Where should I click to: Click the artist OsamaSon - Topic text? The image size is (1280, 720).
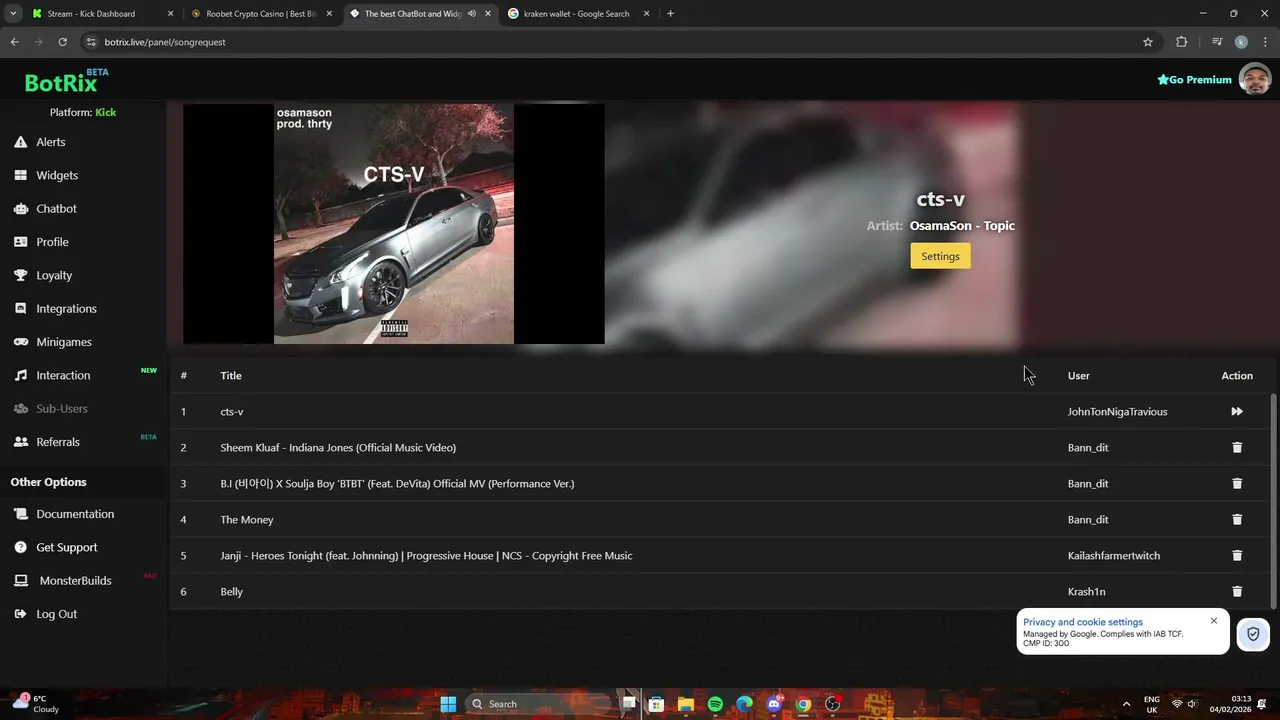coord(962,226)
